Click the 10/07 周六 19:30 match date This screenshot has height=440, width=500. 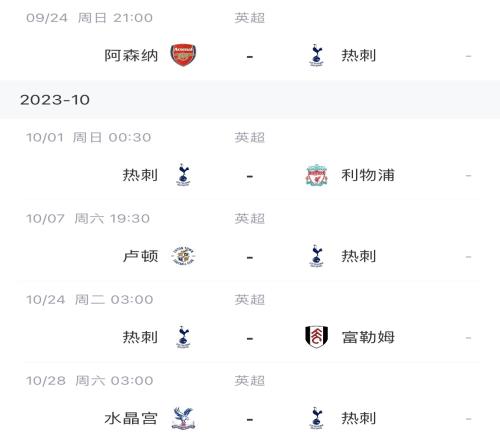pos(88,219)
